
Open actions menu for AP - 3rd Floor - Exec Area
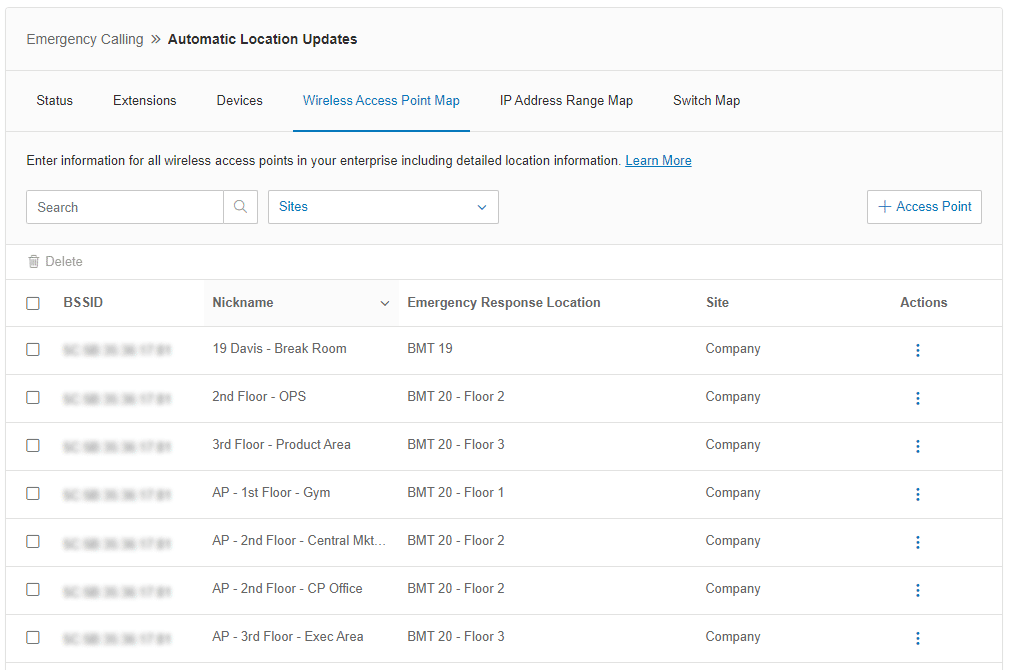tap(917, 638)
